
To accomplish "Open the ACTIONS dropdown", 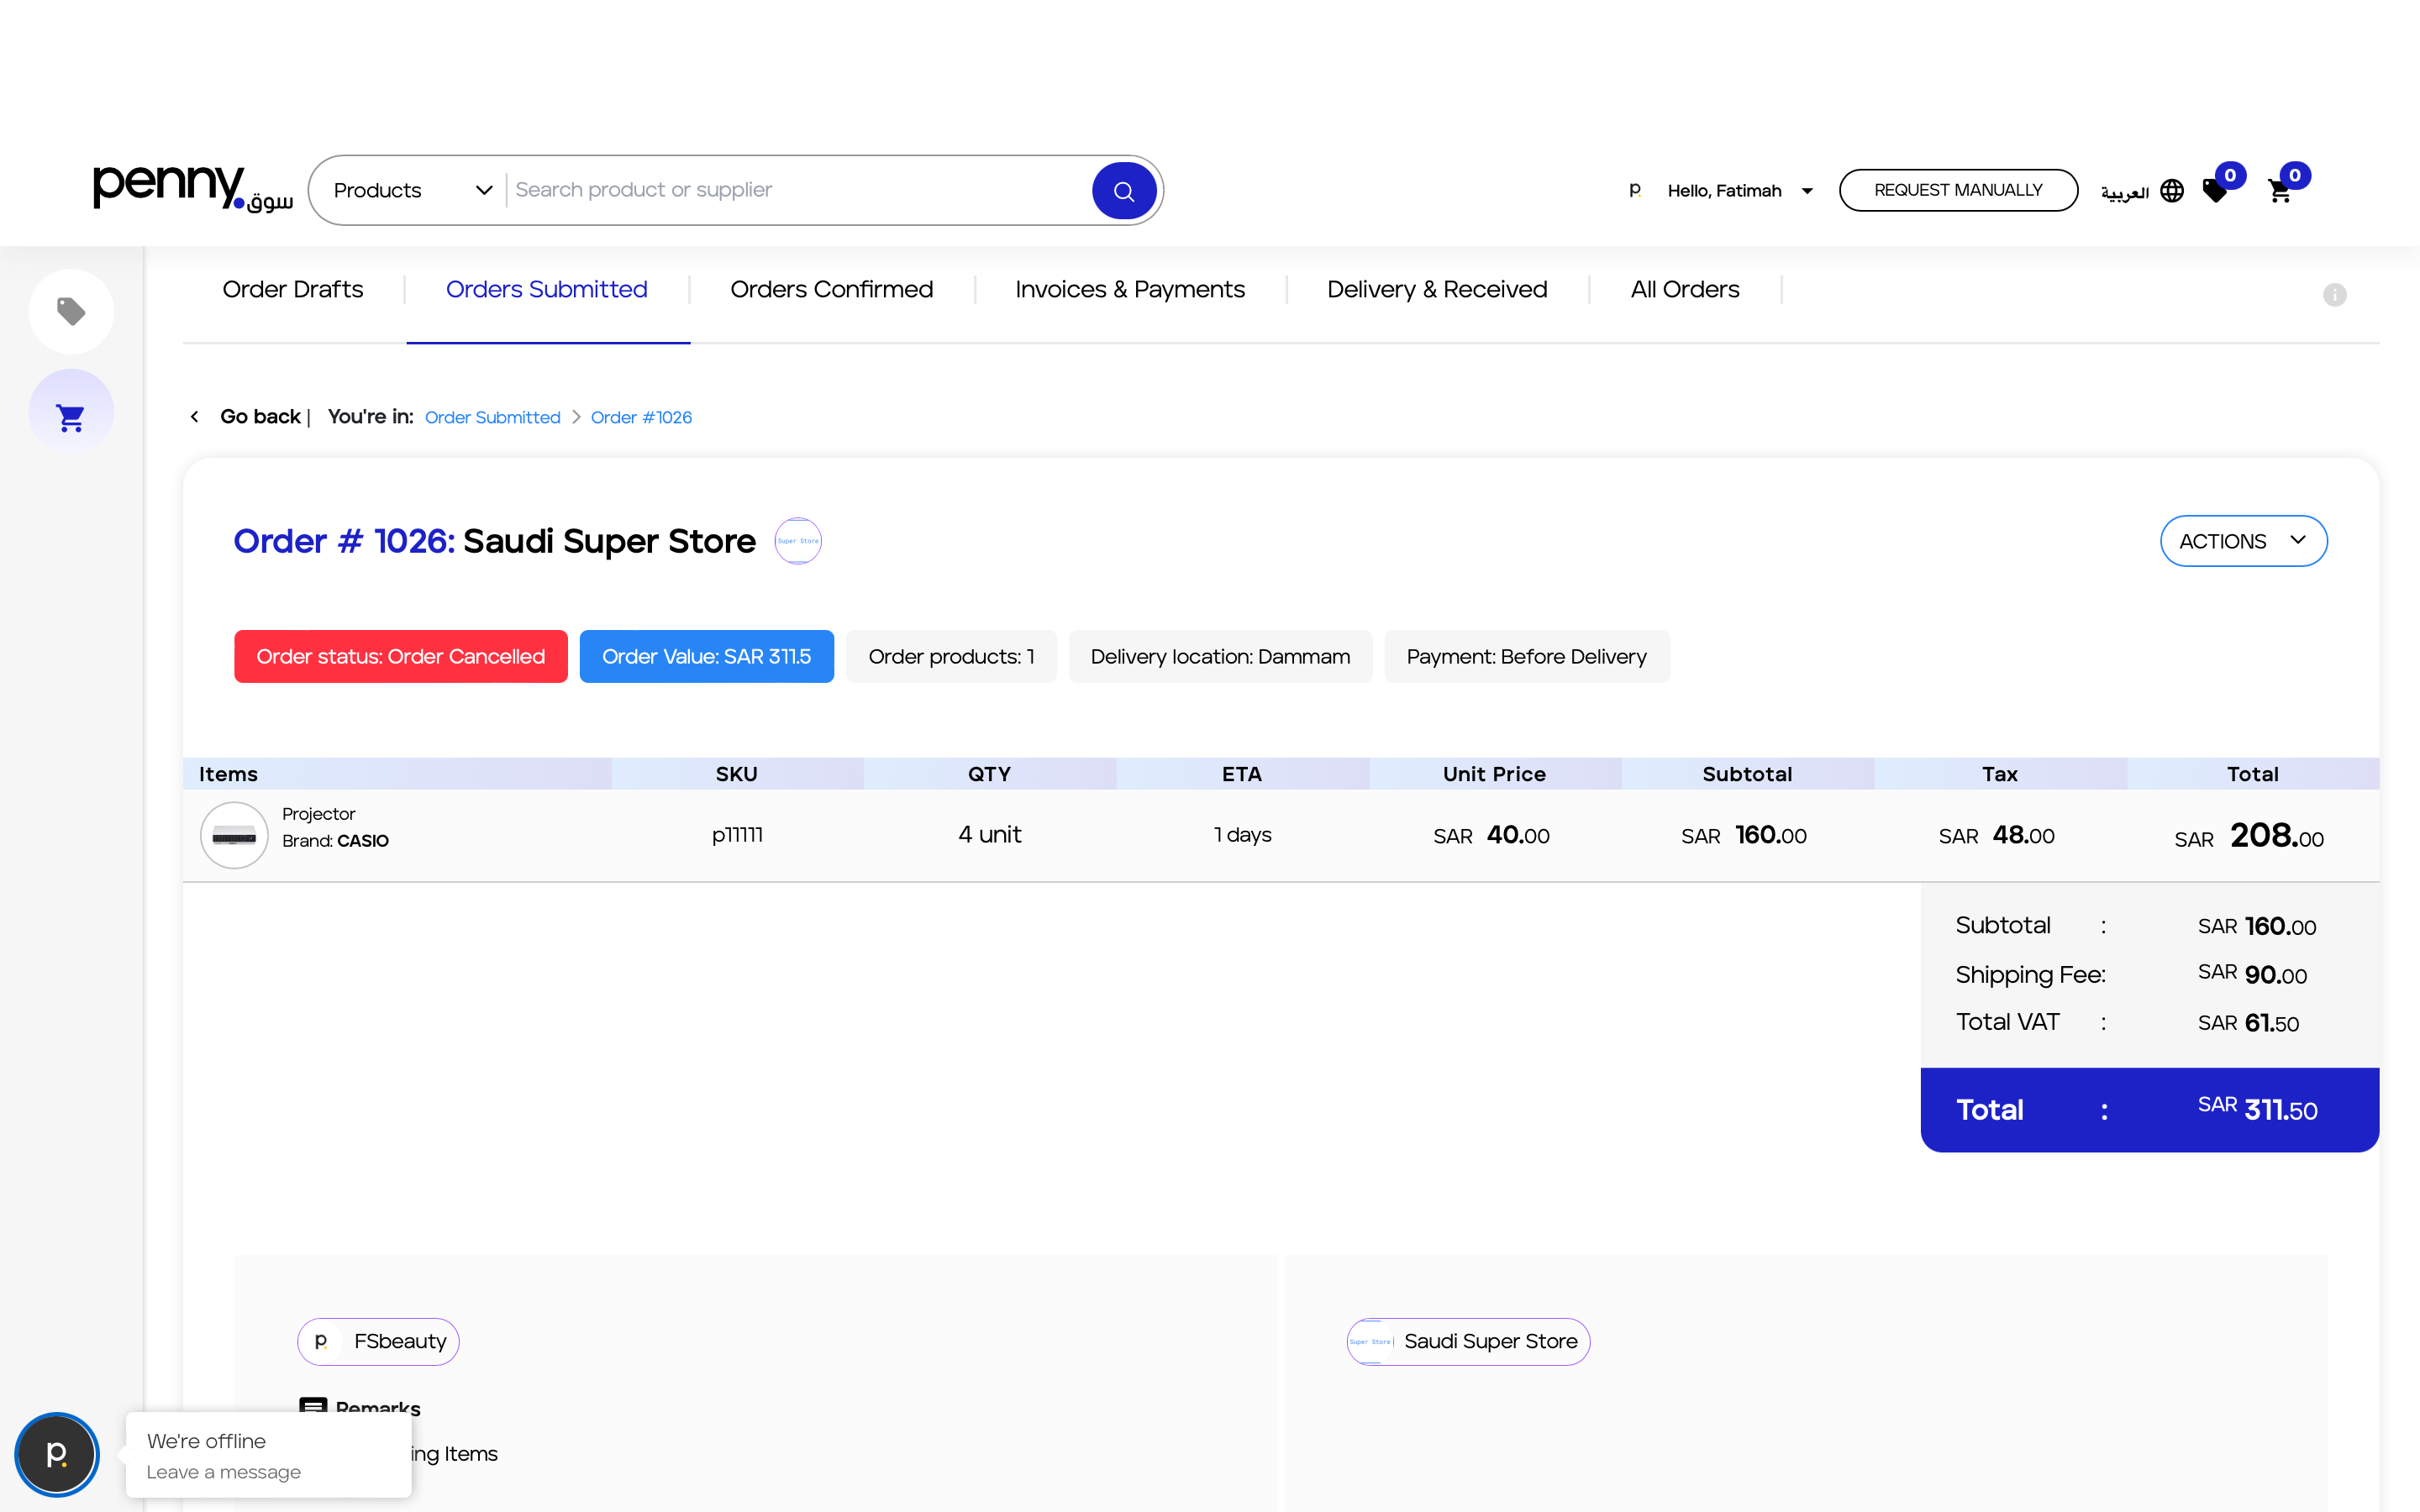I will (x=2243, y=541).
